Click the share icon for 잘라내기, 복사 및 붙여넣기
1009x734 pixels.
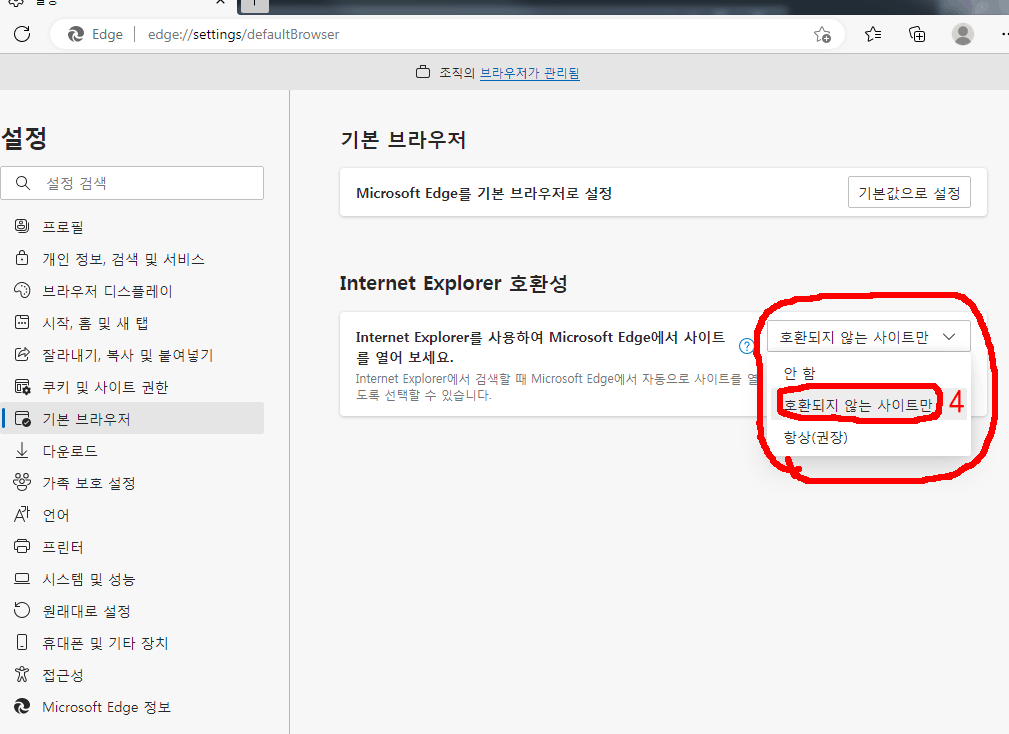point(22,354)
